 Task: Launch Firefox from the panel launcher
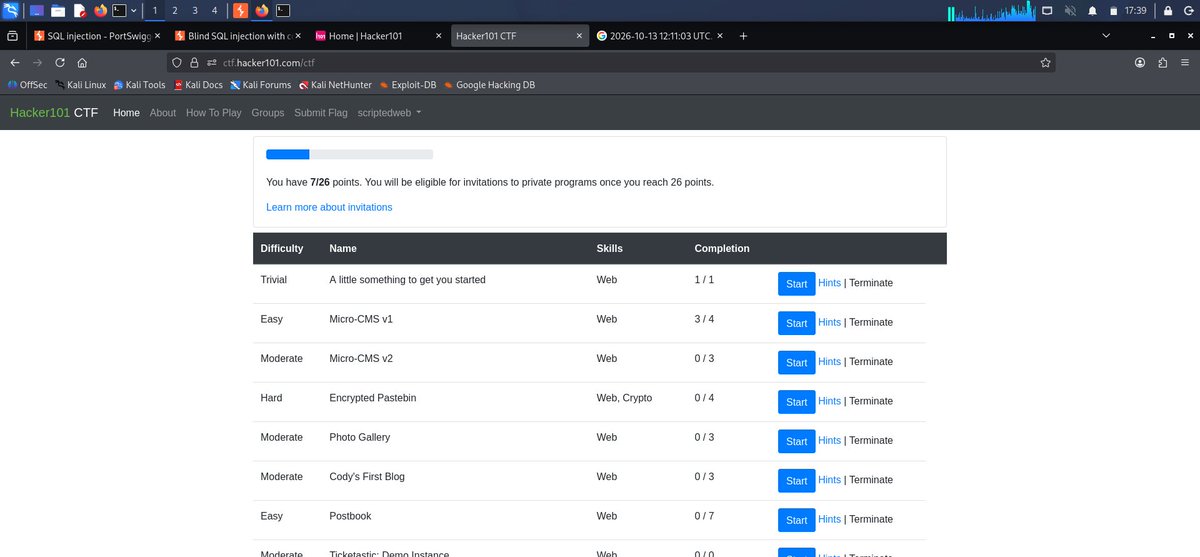tap(100, 10)
